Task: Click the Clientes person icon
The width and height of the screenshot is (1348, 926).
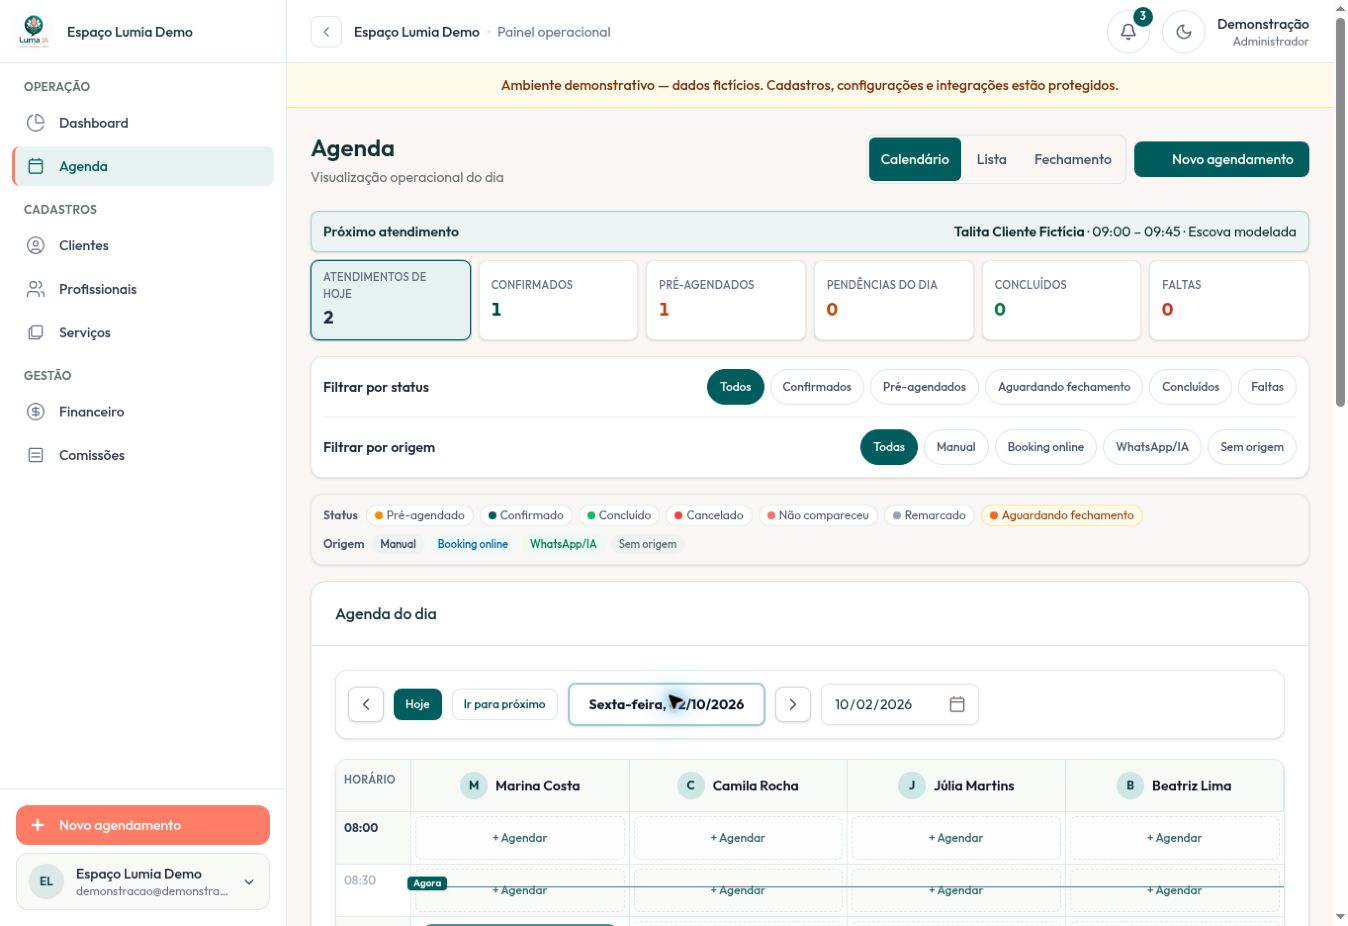Action: [36, 245]
